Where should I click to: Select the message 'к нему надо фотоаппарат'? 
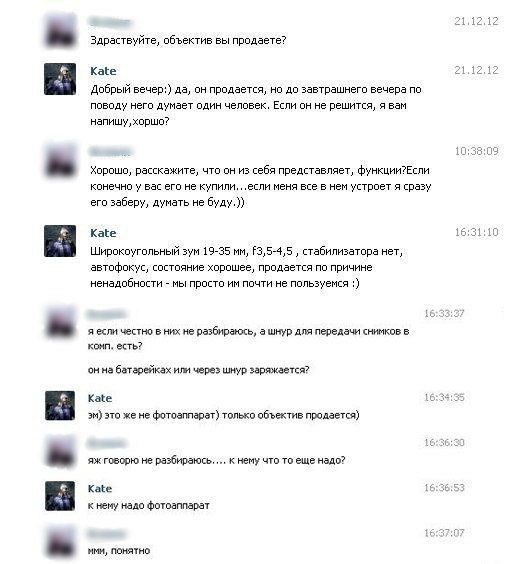pos(149,505)
